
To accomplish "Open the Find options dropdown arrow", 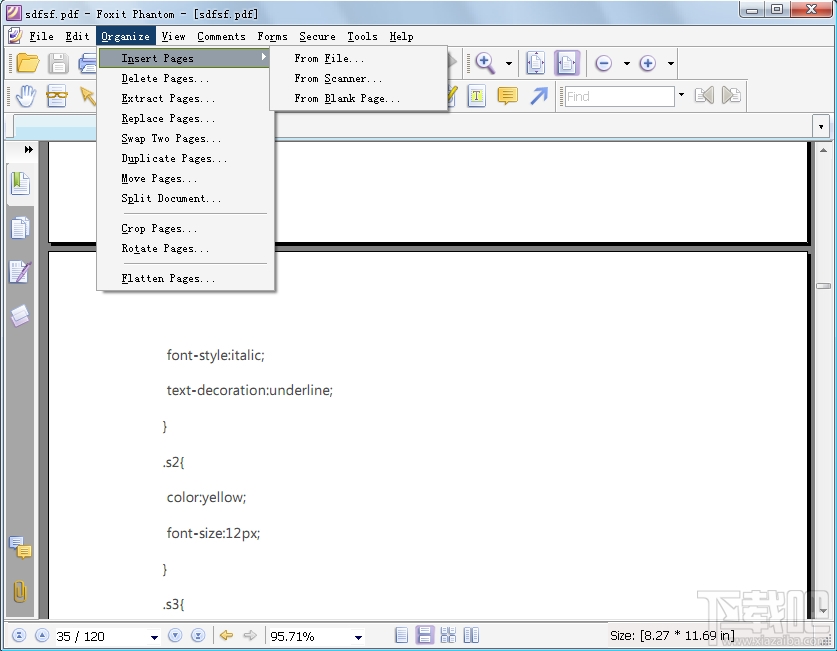I will coord(681,96).
